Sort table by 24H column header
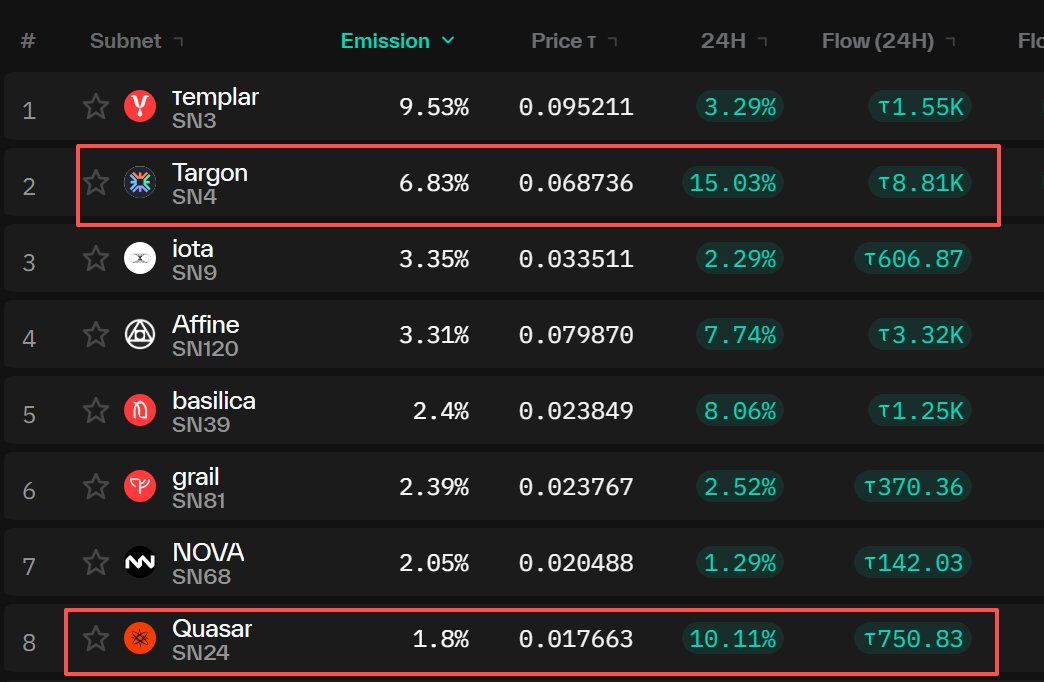This screenshot has width=1044, height=682. pyautogui.click(x=734, y=41)
